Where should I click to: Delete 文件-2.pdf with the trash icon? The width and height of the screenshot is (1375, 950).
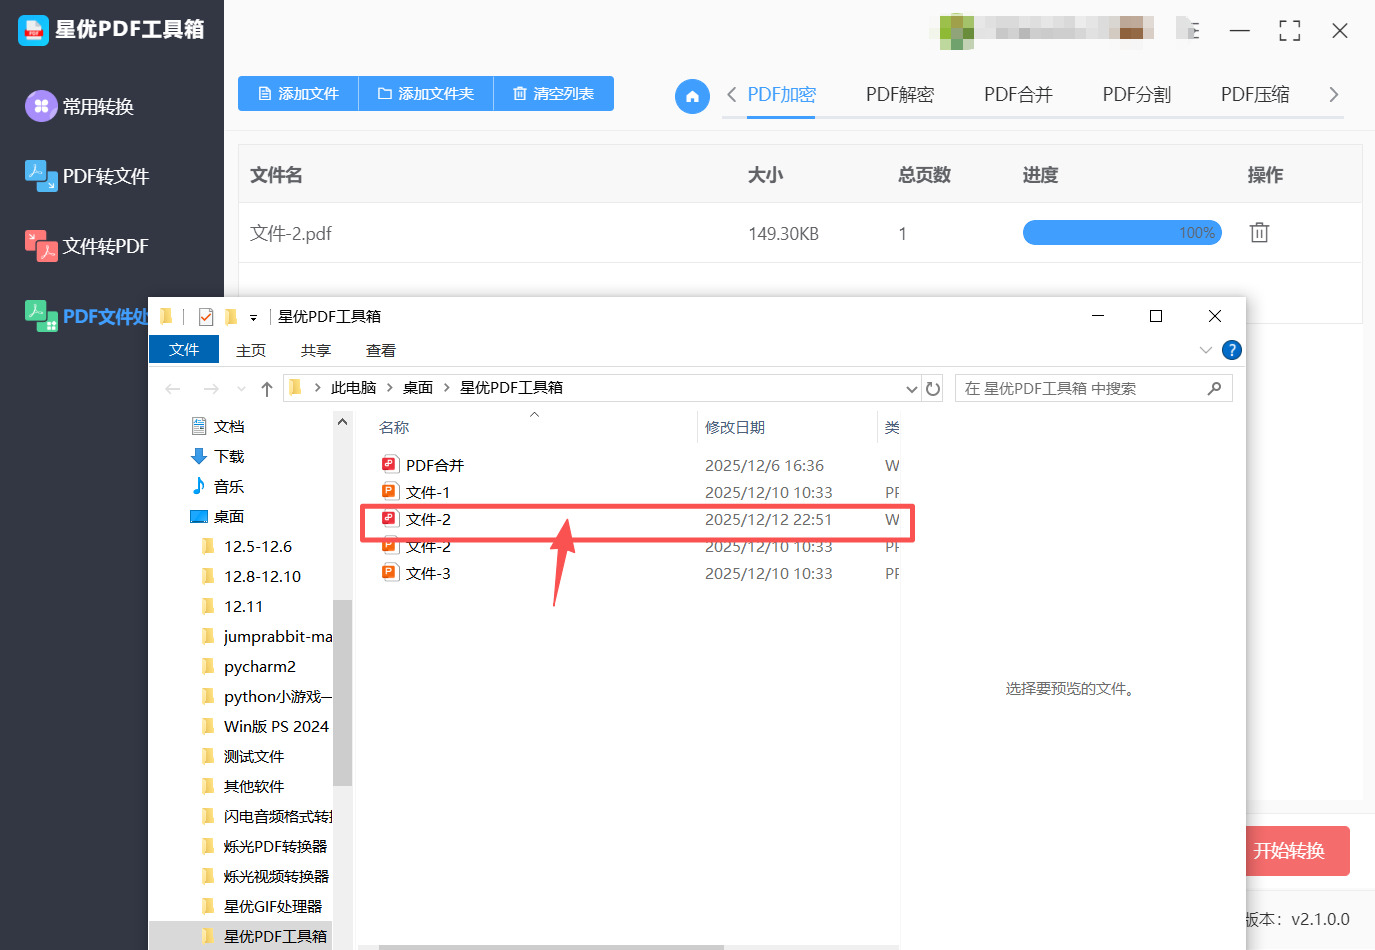pyautogui.click(x=1259, y=232)
